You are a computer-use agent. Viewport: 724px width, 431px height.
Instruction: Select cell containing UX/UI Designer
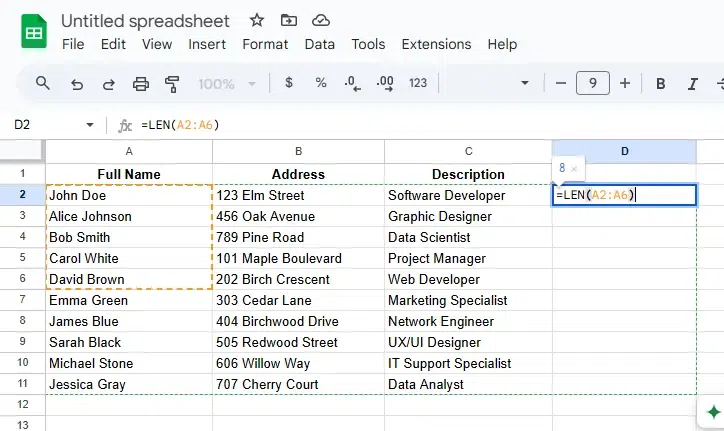pyautogui.click(x=468, y=342)
